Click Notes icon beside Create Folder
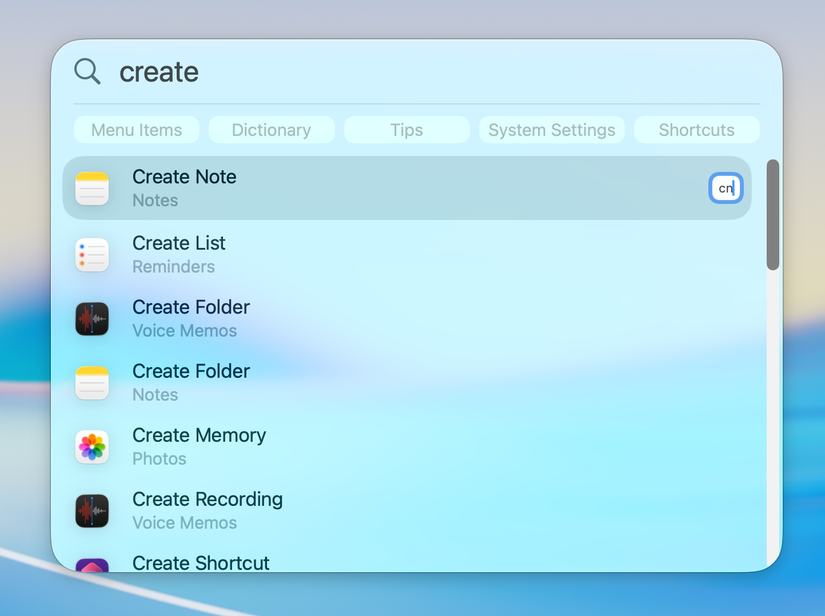 (x=92, y=383)
